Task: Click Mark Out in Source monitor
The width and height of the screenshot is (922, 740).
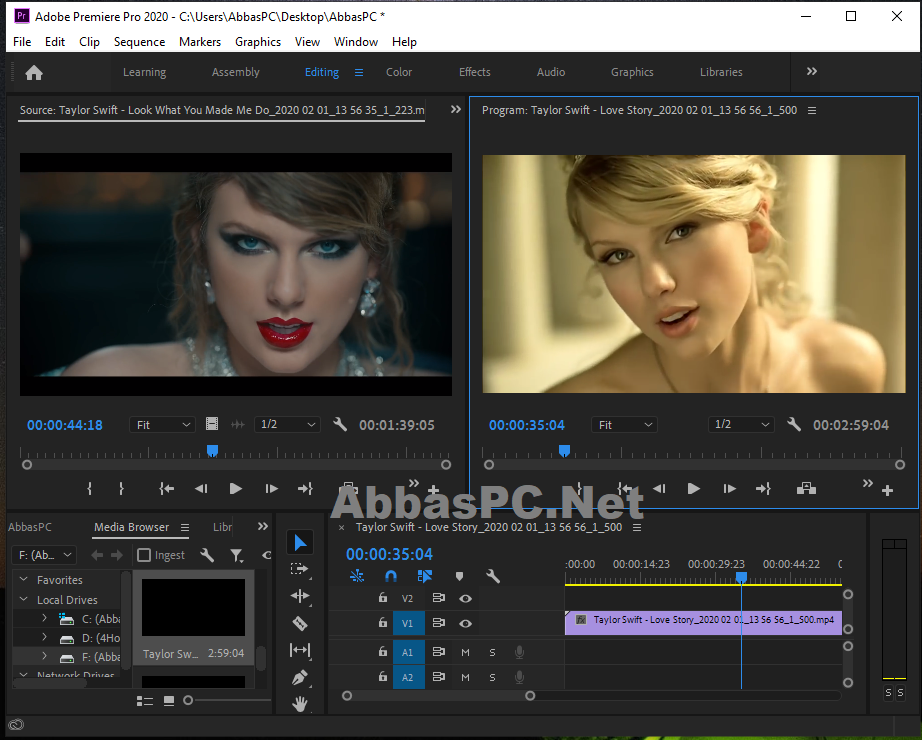Action: click(121, 489)
